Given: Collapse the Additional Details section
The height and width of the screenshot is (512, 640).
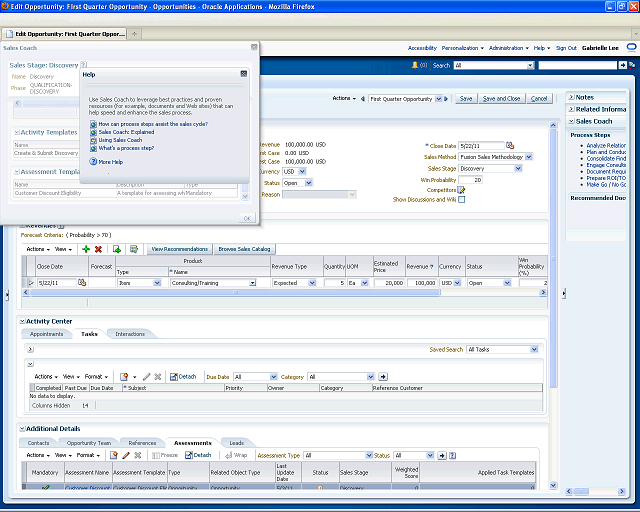Looking at the screenshot, I should point(22,429).
